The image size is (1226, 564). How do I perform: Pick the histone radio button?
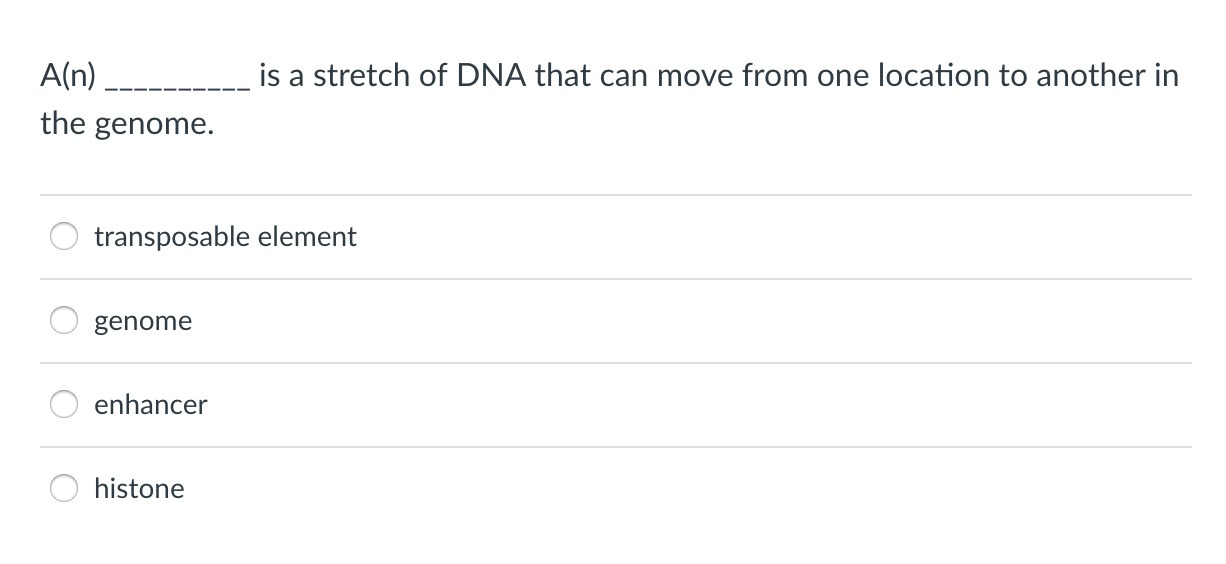point(65,489)
